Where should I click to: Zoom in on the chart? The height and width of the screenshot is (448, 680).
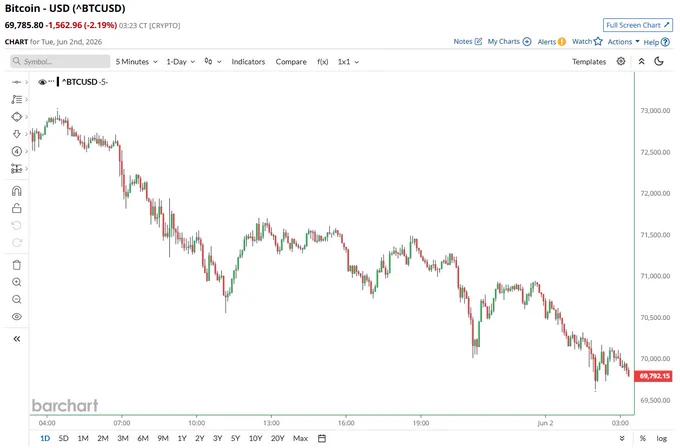click(16, 282)
